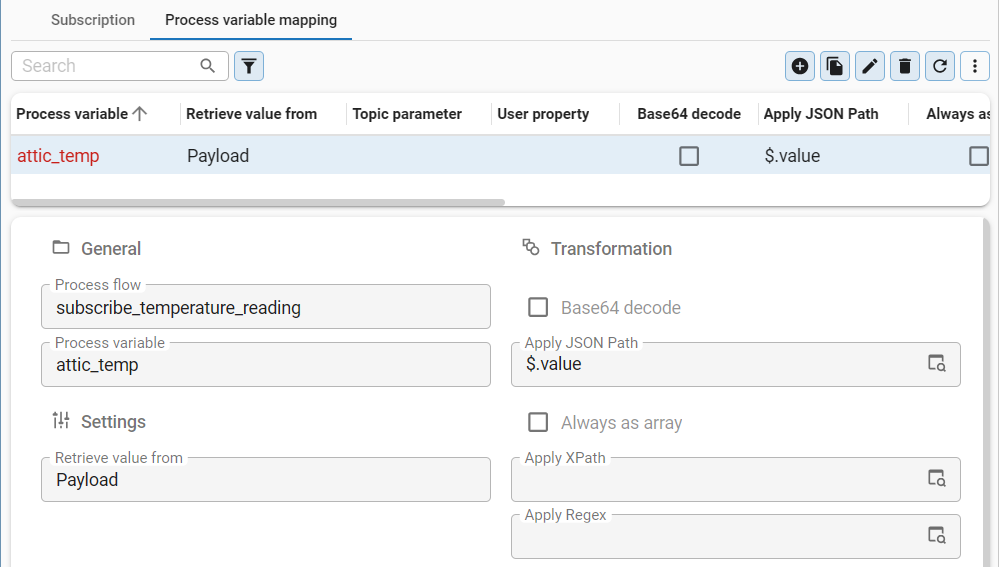Select the Process variable mapping tab

[251, 20]
